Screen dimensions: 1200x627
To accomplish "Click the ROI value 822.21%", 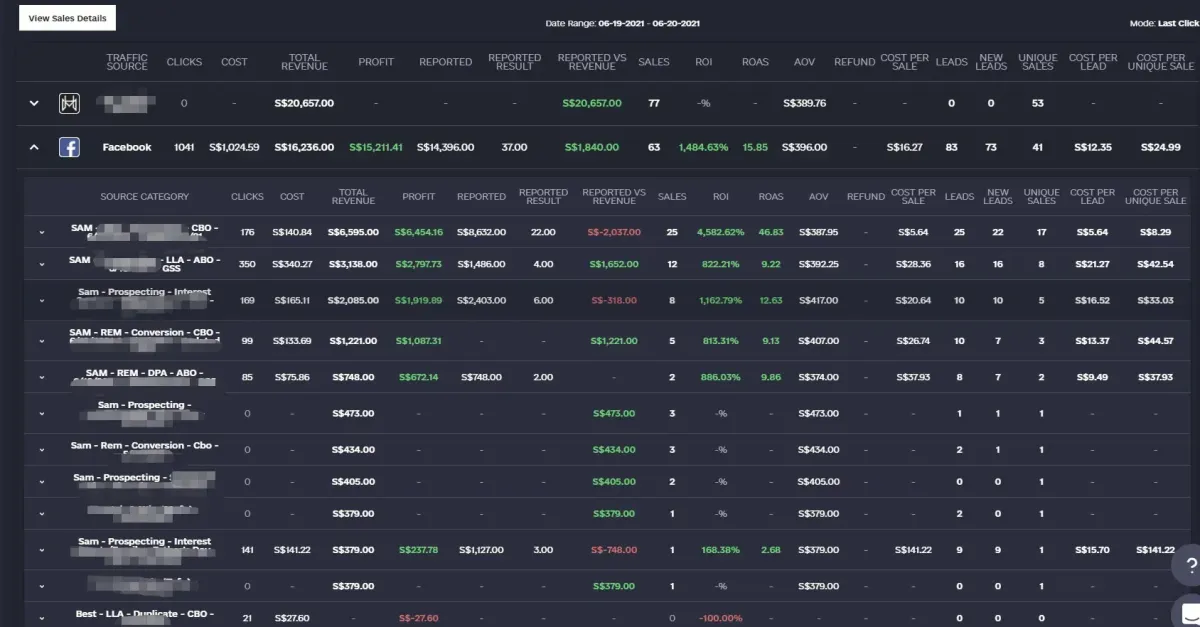I will [721, 264].
